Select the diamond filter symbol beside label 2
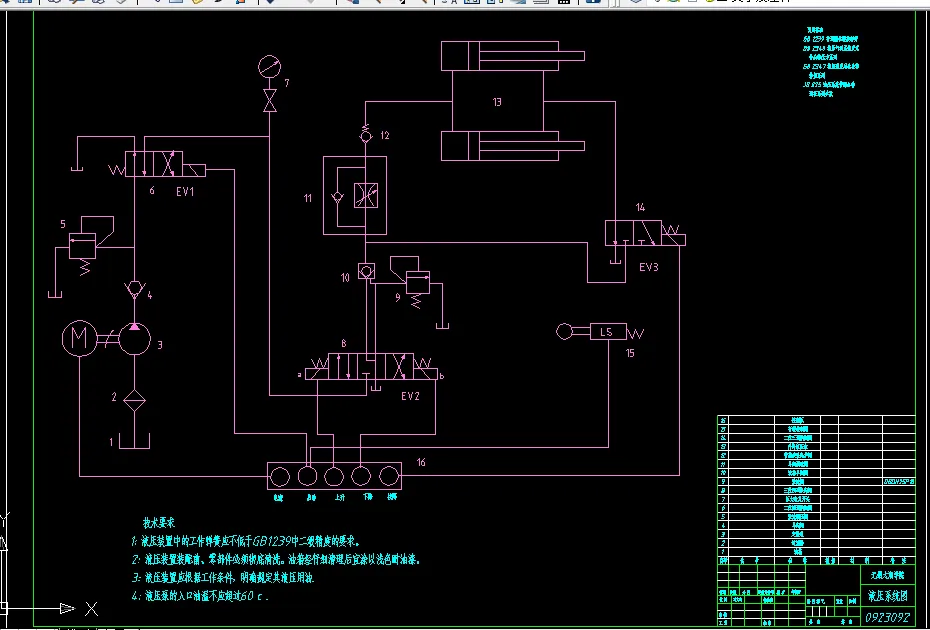The width and height of the screenshot is (930, 630). [x=135, y=401]
